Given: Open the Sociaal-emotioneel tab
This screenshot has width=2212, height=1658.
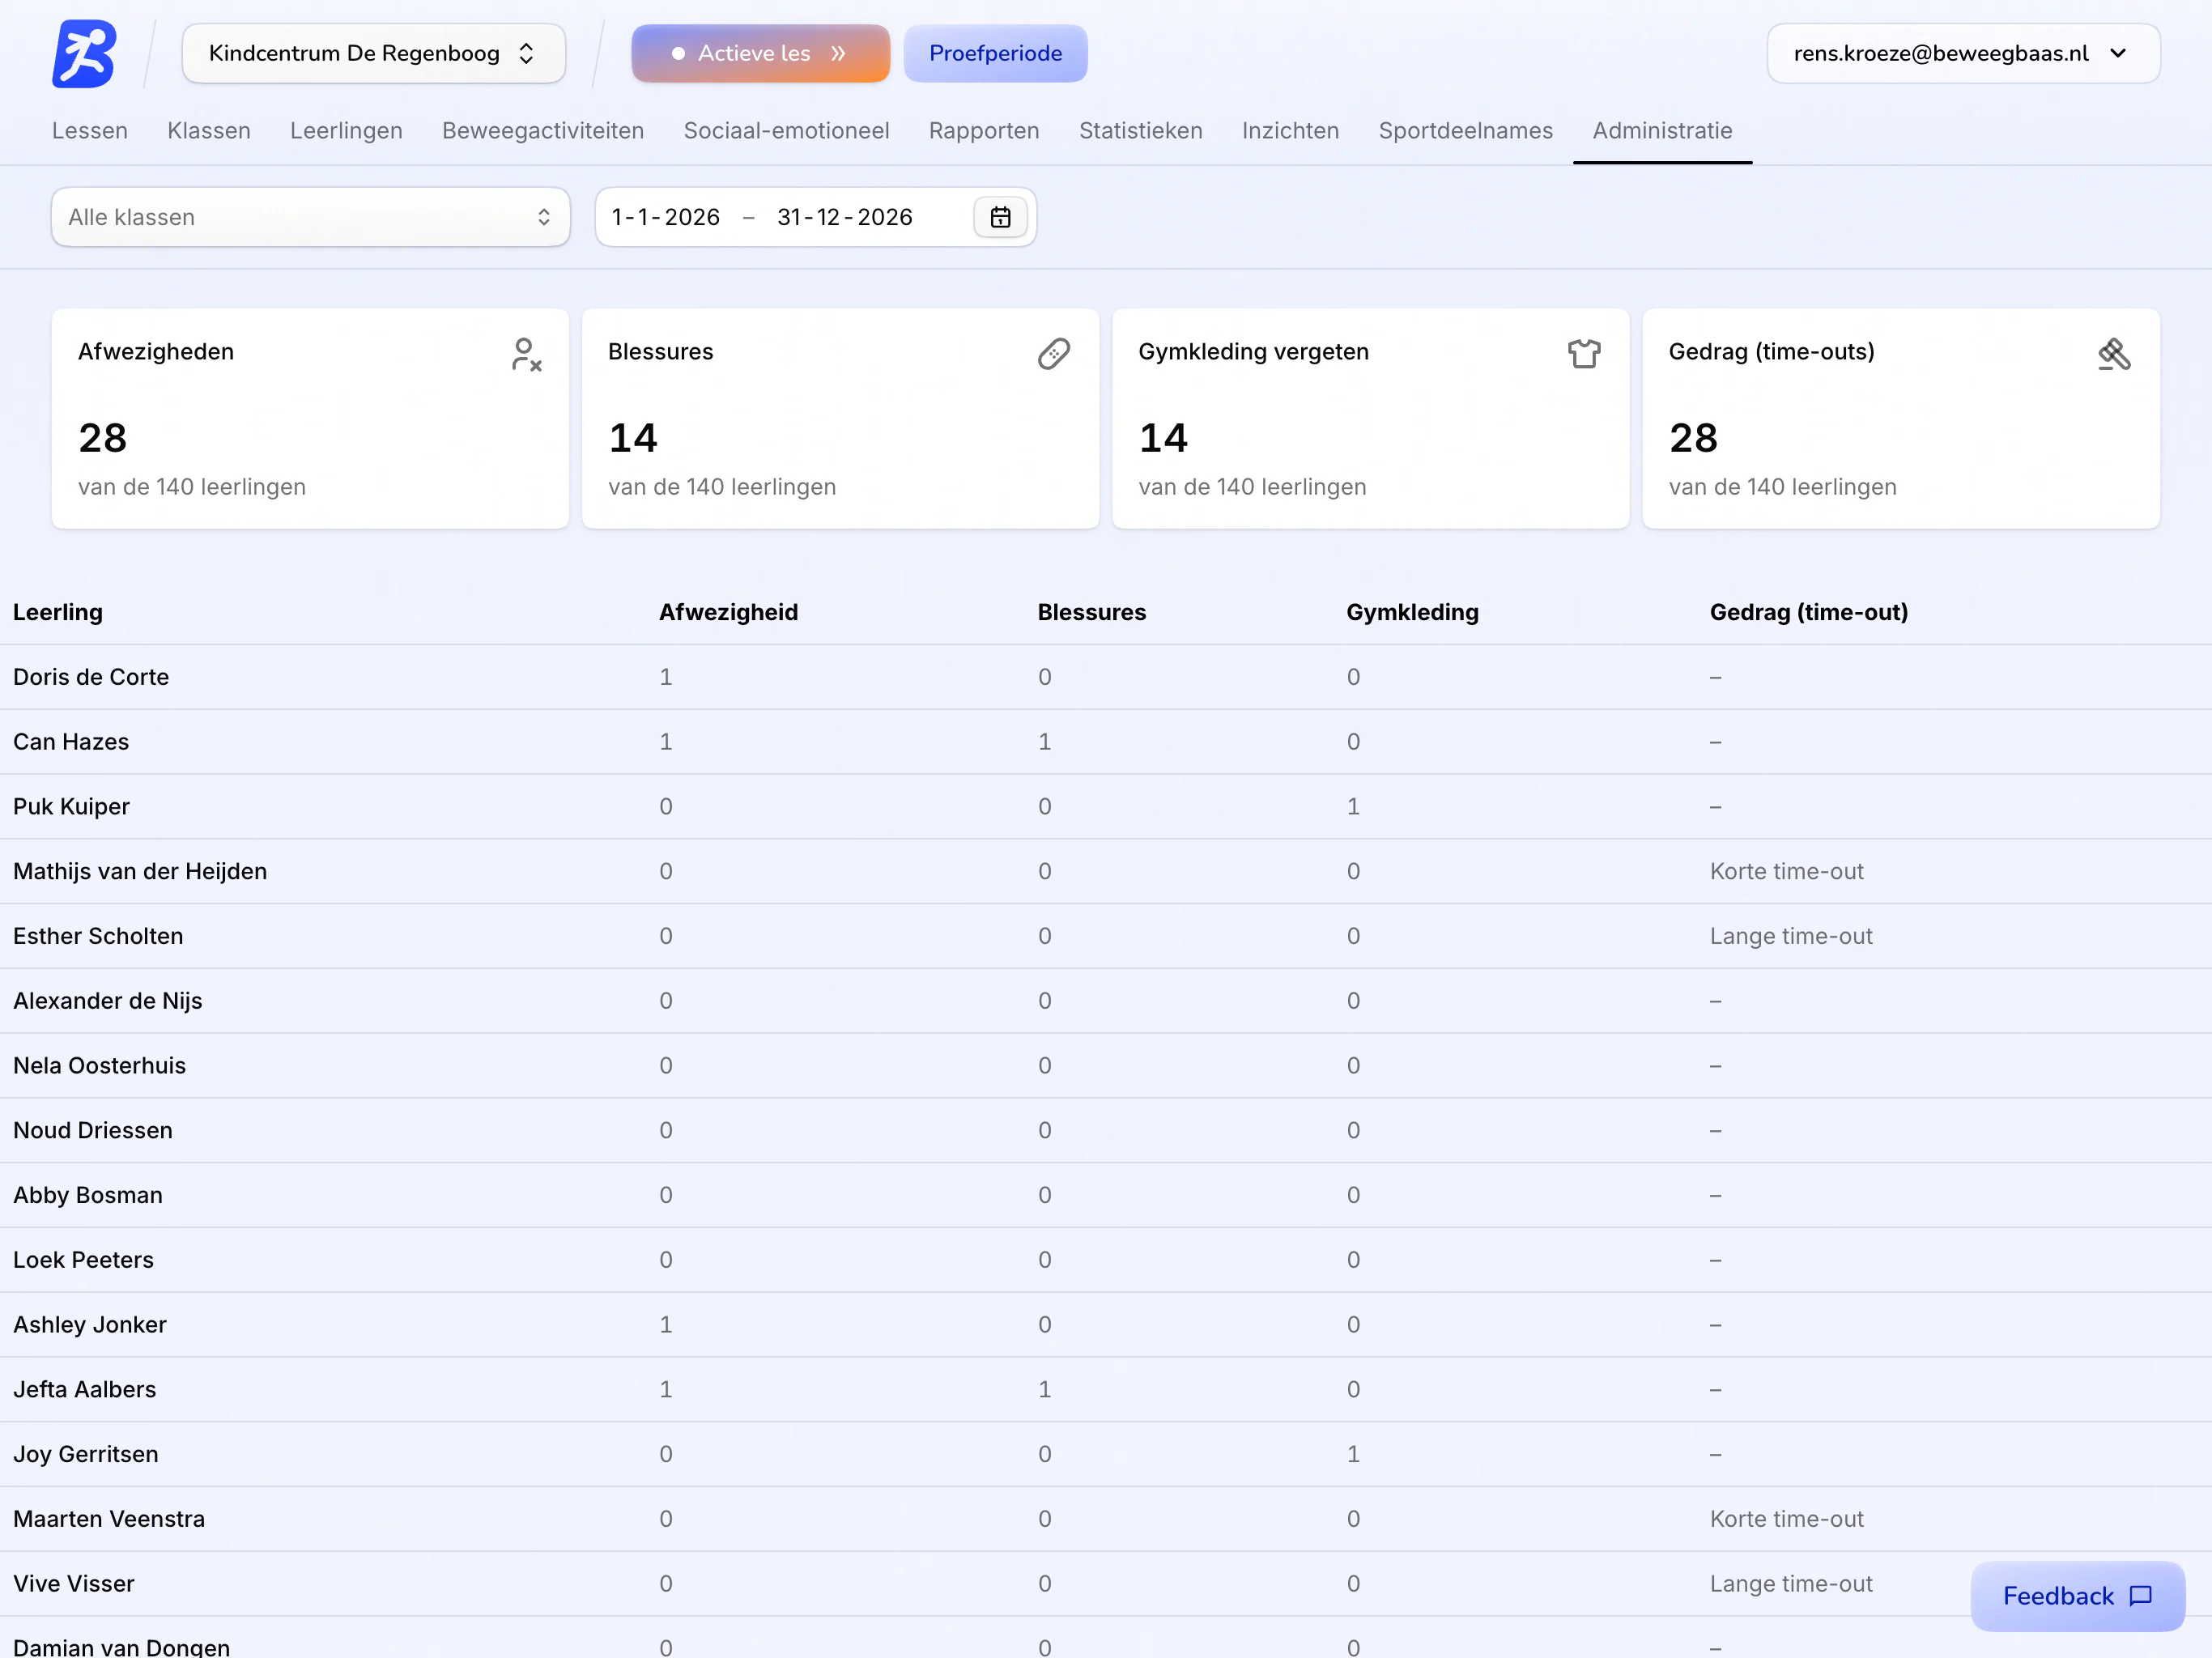Looking at the screenshot, I should click(786, 131).
